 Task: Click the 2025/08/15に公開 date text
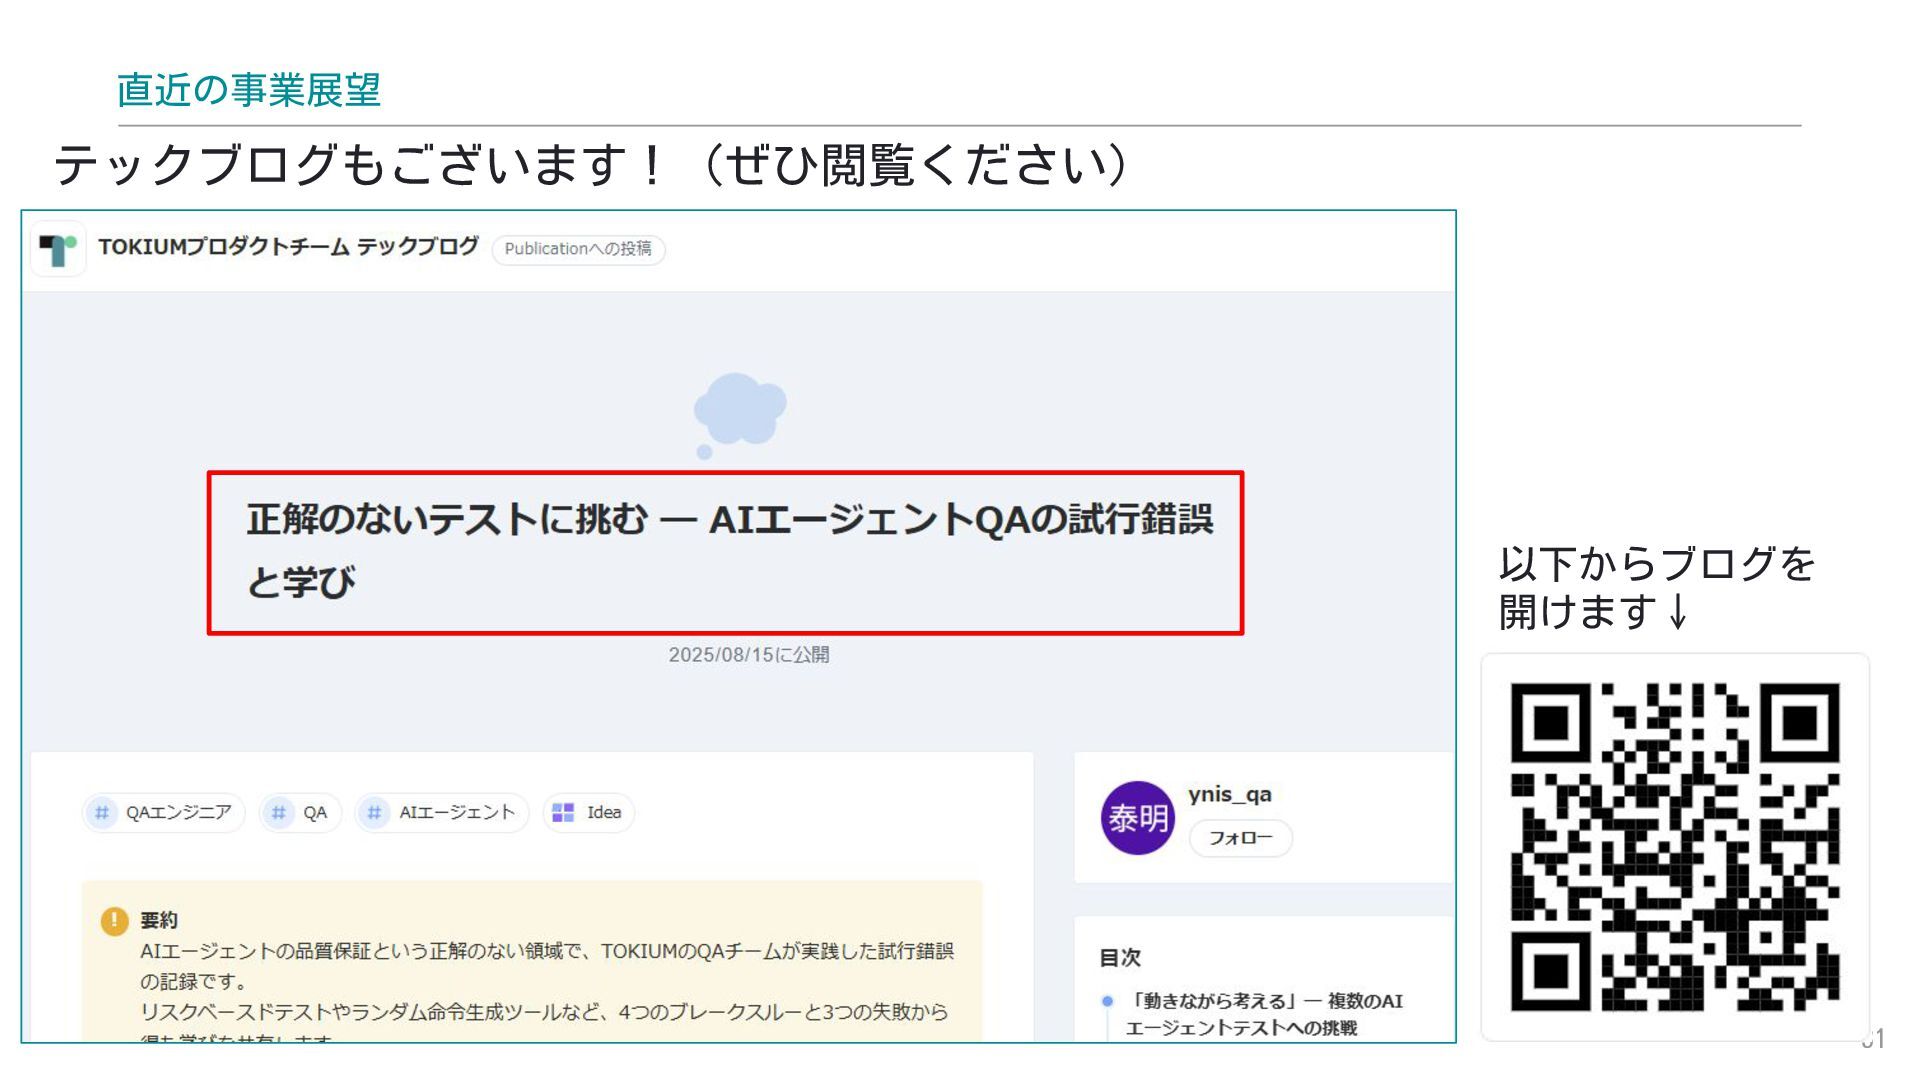tap(748, 655)
